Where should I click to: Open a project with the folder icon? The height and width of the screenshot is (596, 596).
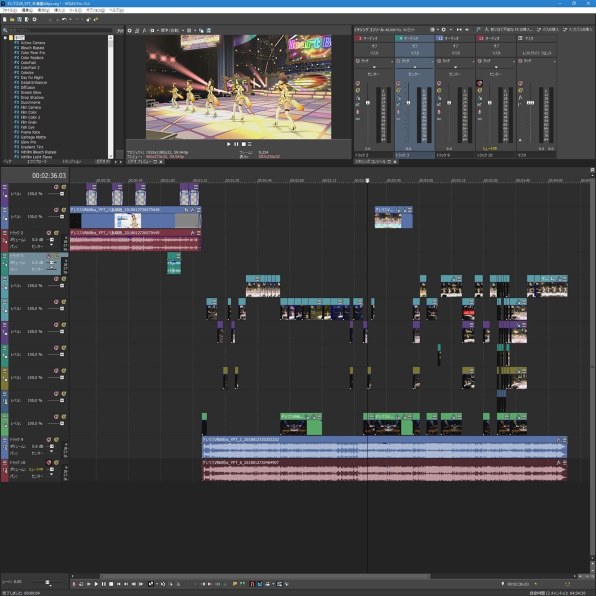(x=12, y=19)
